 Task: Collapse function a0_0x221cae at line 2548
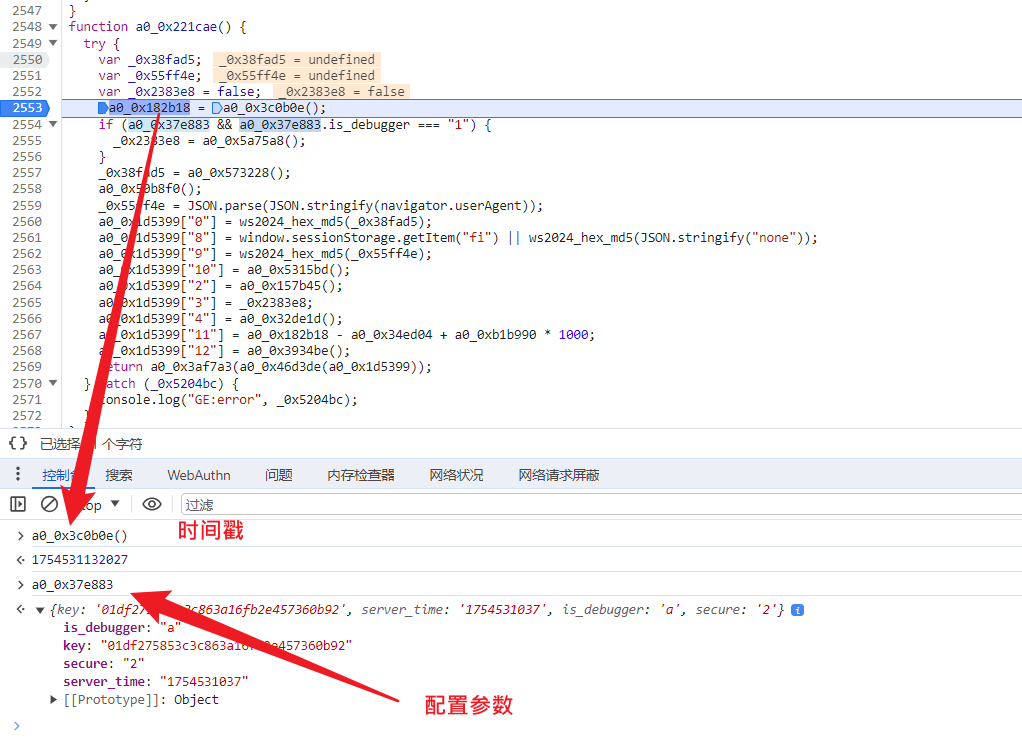tap(53, 27)
